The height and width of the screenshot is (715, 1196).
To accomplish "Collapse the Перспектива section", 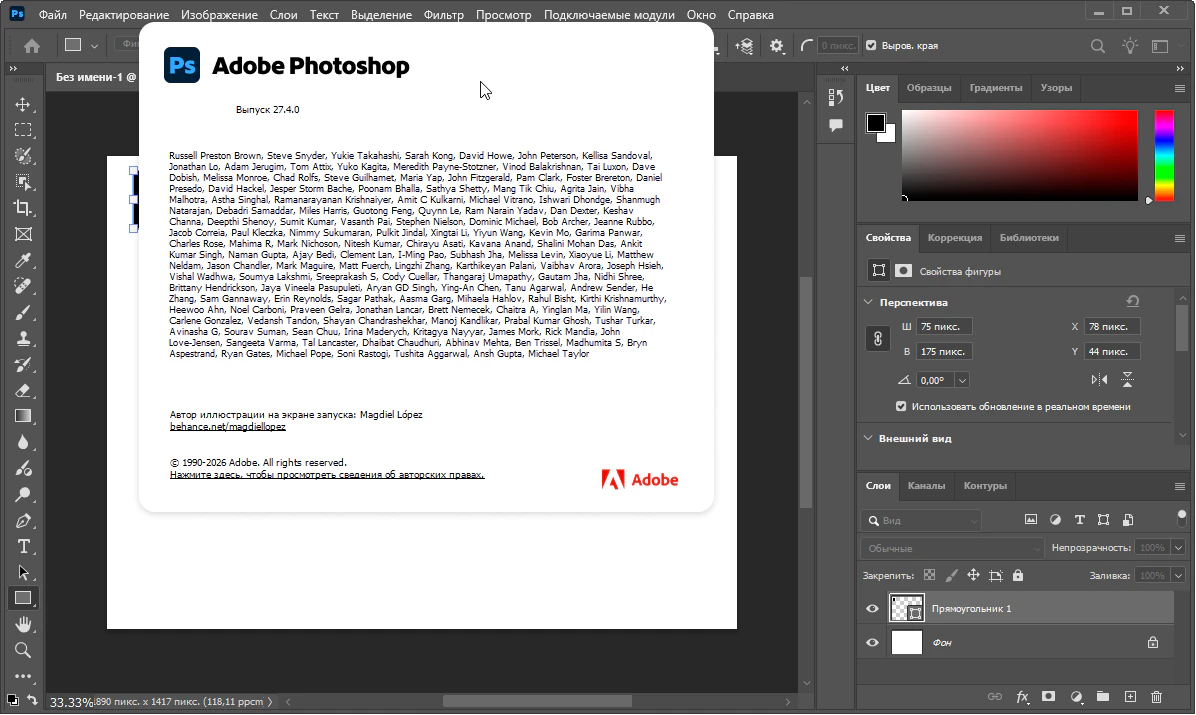I will pos(867,302).
